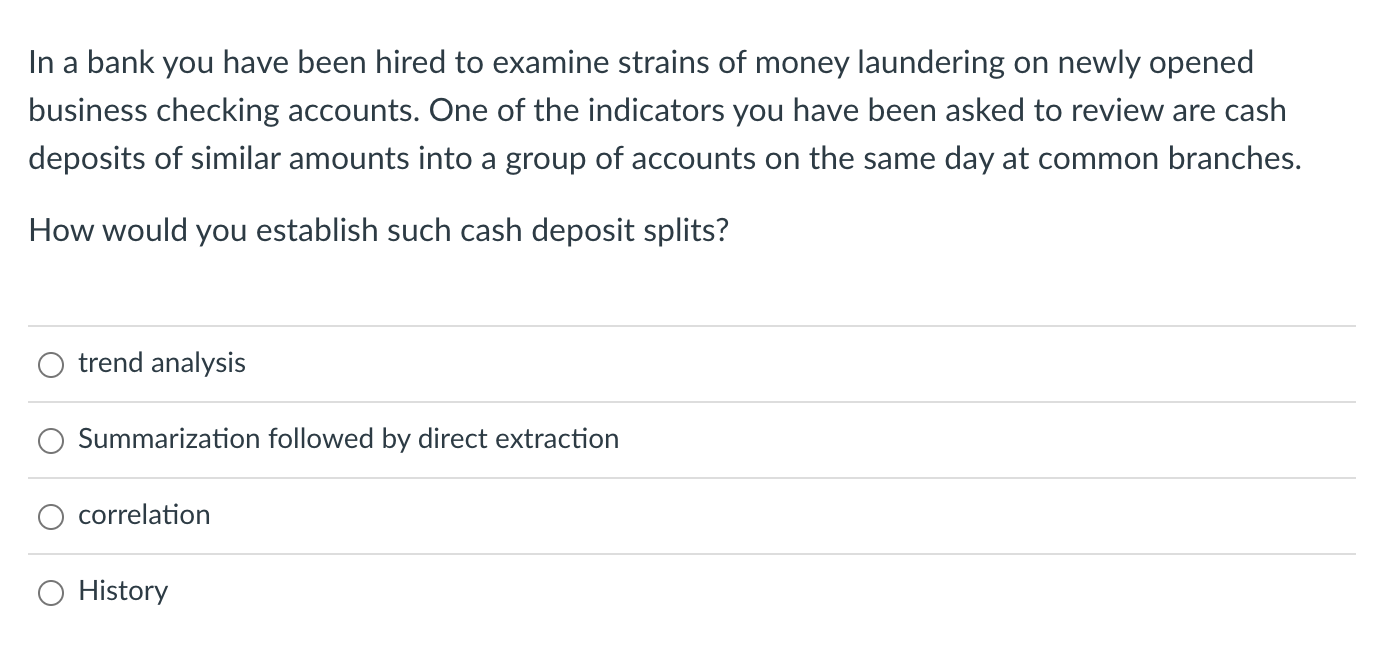The width and height of the screenshot is (1386, 658).
Task: Select the second answer option row
Action: tap(690, 439)
